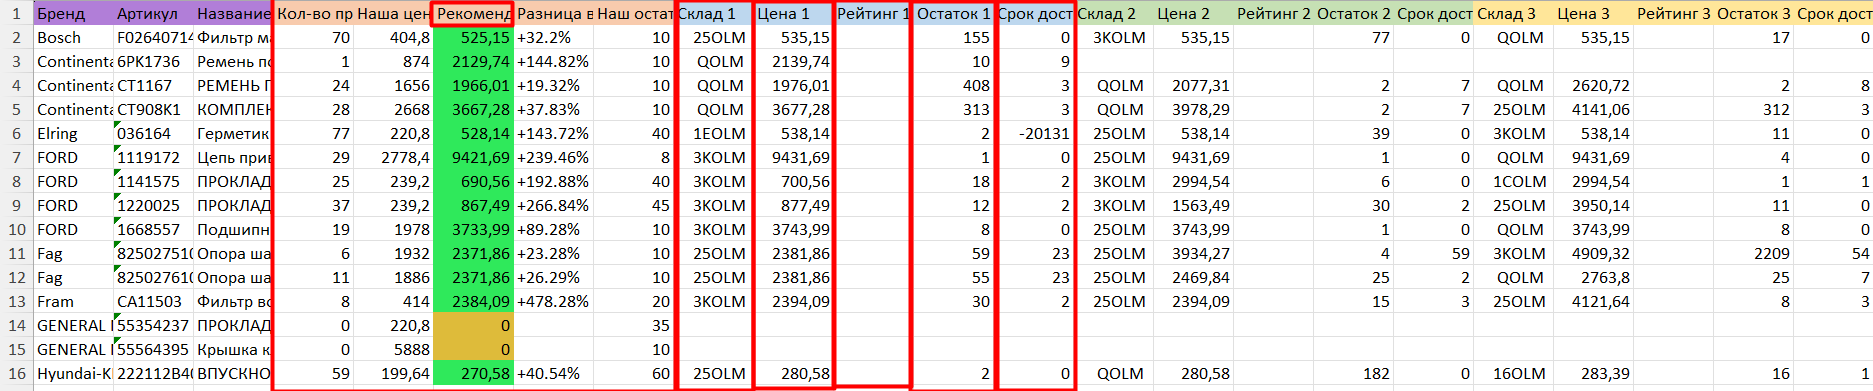1873x391 pixels.
Task: Click the Elring brand cell
Action: point(73,134)
